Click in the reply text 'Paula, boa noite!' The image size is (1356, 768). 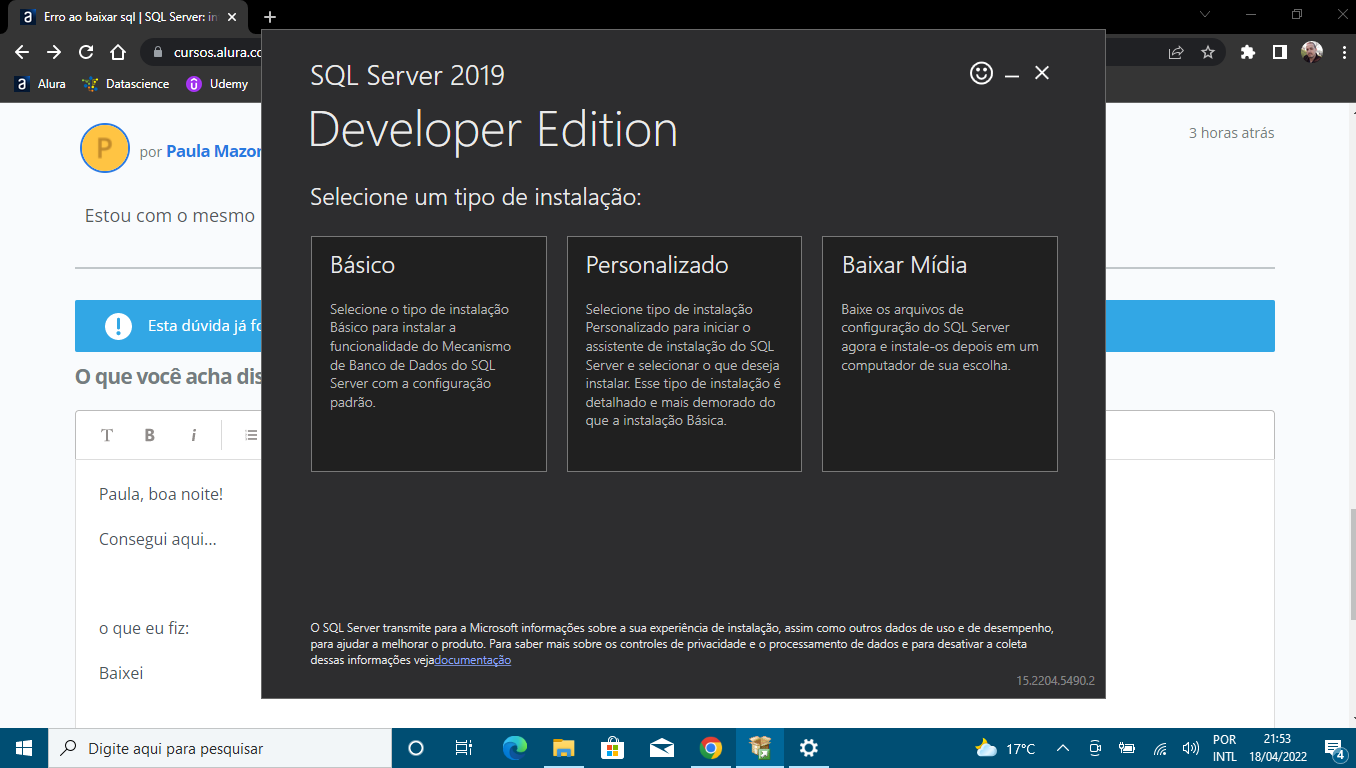pos(161,494)
